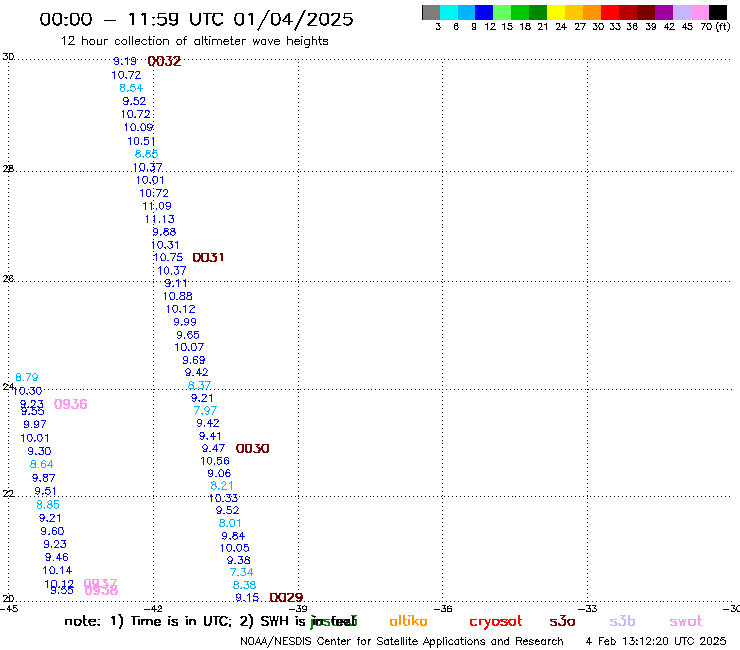
Task: Select the wave height reading 10.51
Action: (x=141, y=141)
